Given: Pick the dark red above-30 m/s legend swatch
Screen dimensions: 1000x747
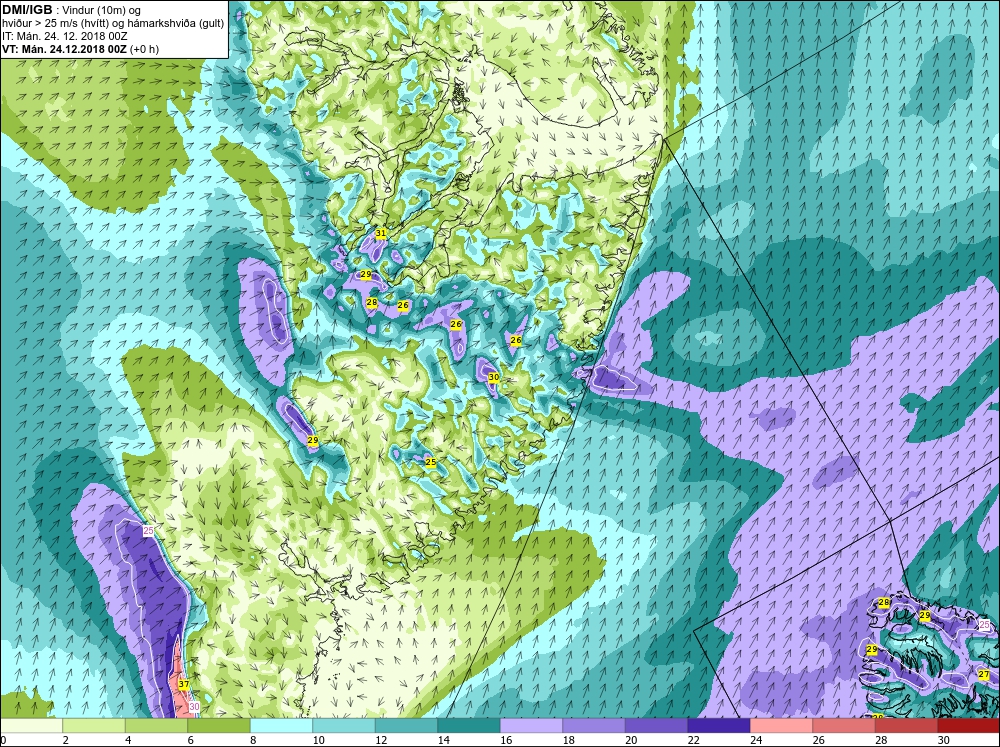Looking at the screenshot, I should point(969,725).
